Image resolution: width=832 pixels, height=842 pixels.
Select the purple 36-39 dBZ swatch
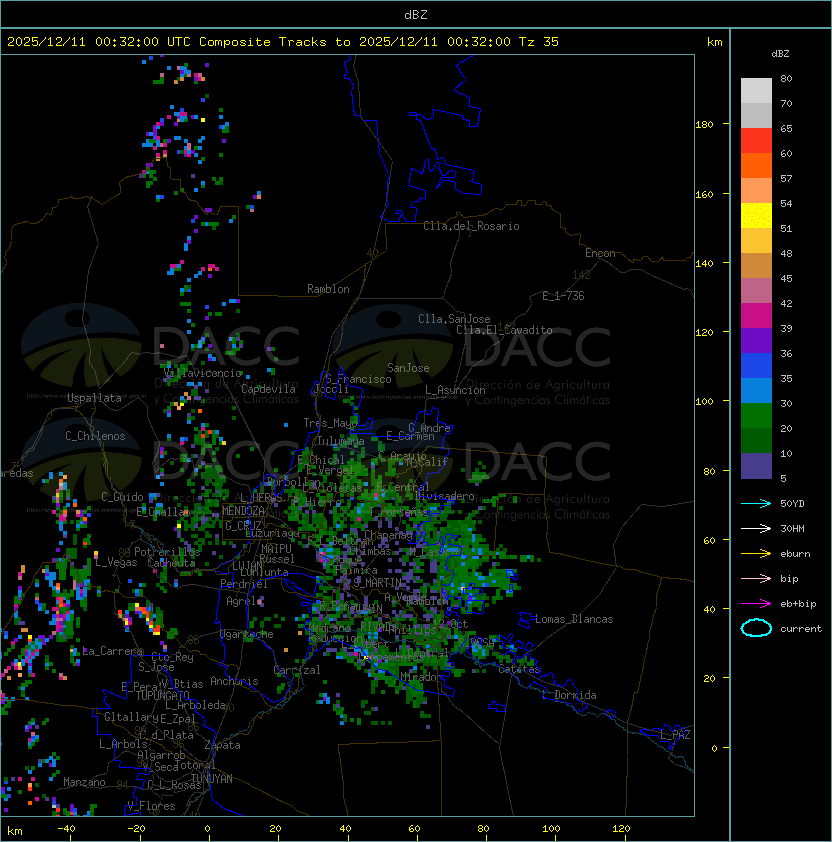coord(756,340)
